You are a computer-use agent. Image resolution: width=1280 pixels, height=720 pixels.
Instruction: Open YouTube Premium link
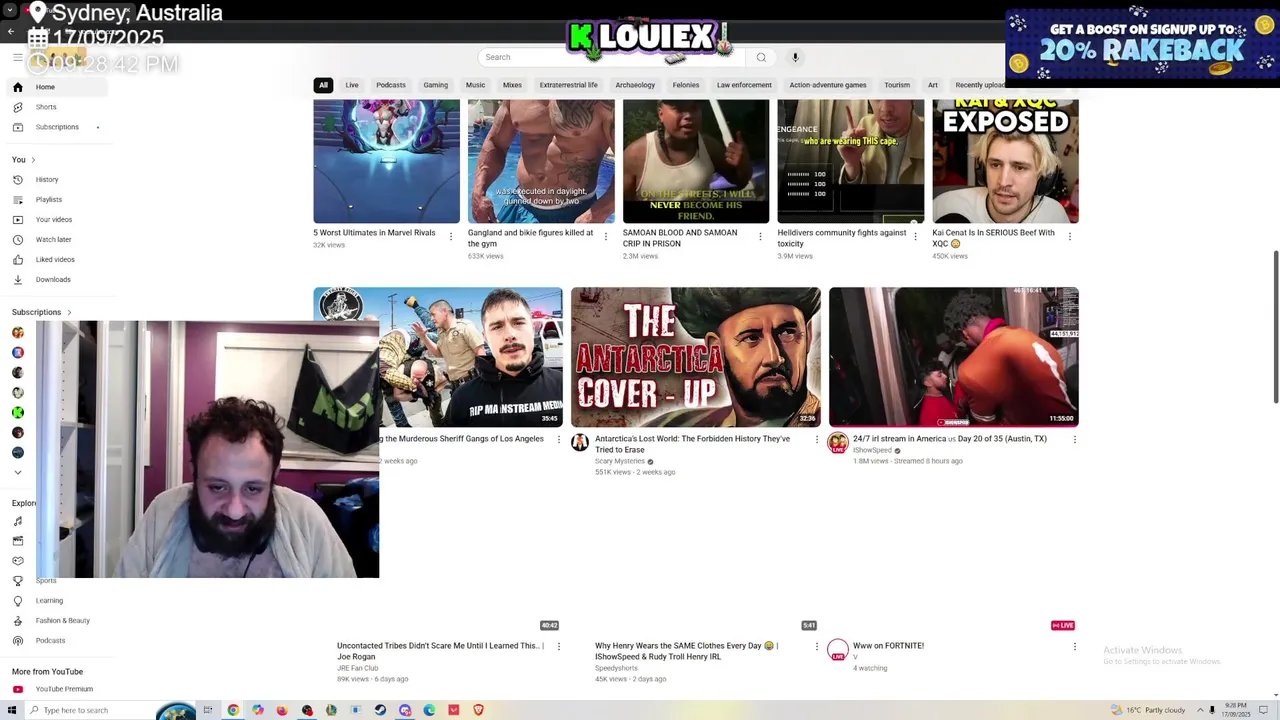(x=64, y=689)
